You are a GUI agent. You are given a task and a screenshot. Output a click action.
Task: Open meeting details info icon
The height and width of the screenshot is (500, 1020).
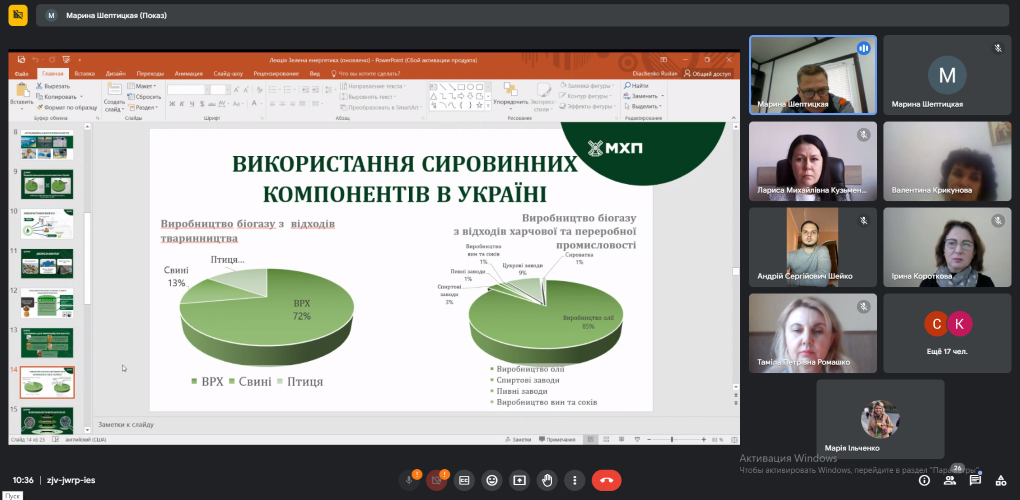point(924,480)
